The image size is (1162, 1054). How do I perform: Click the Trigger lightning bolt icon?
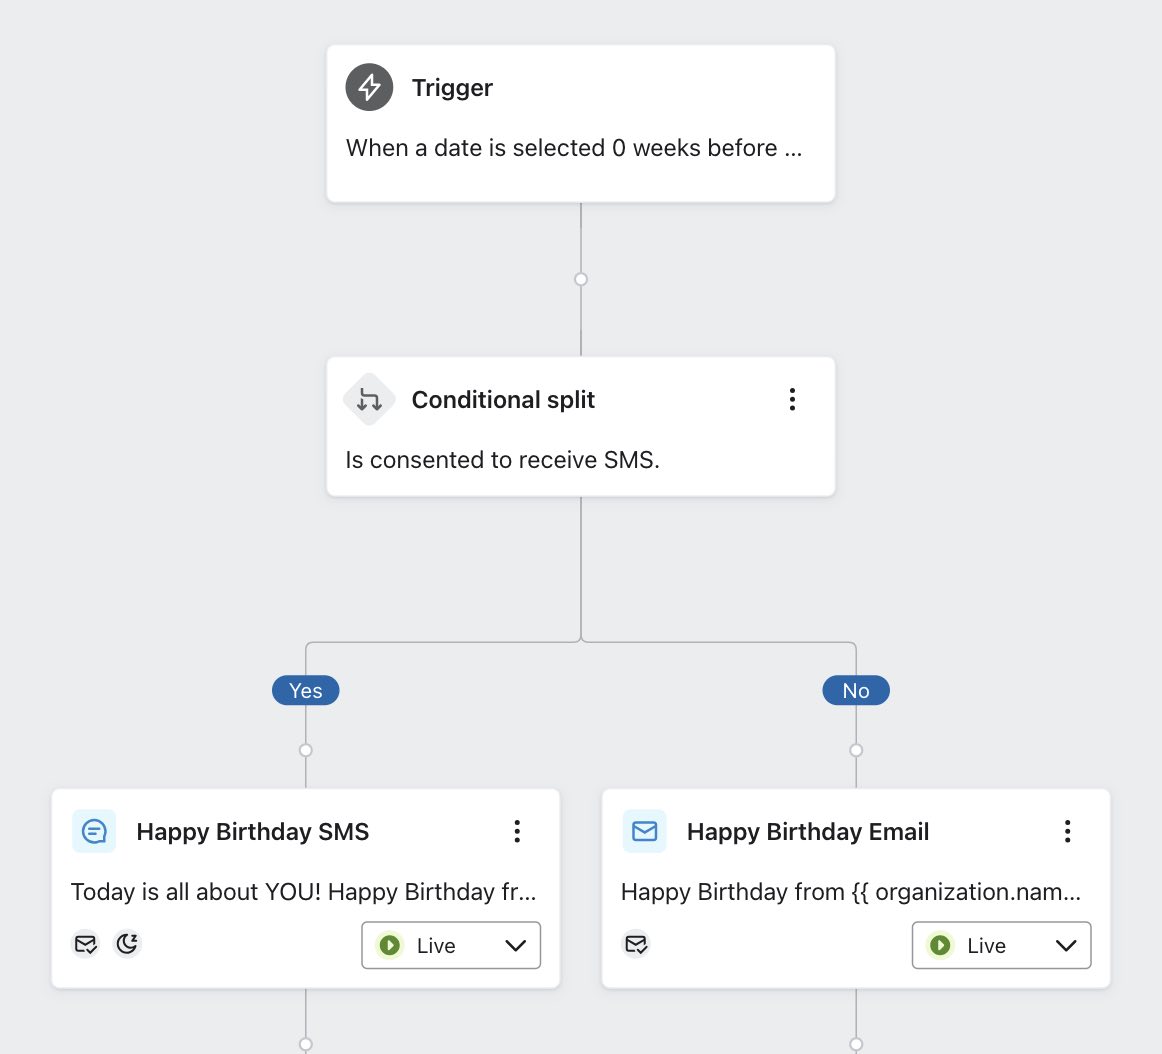(x=369, y=87)
